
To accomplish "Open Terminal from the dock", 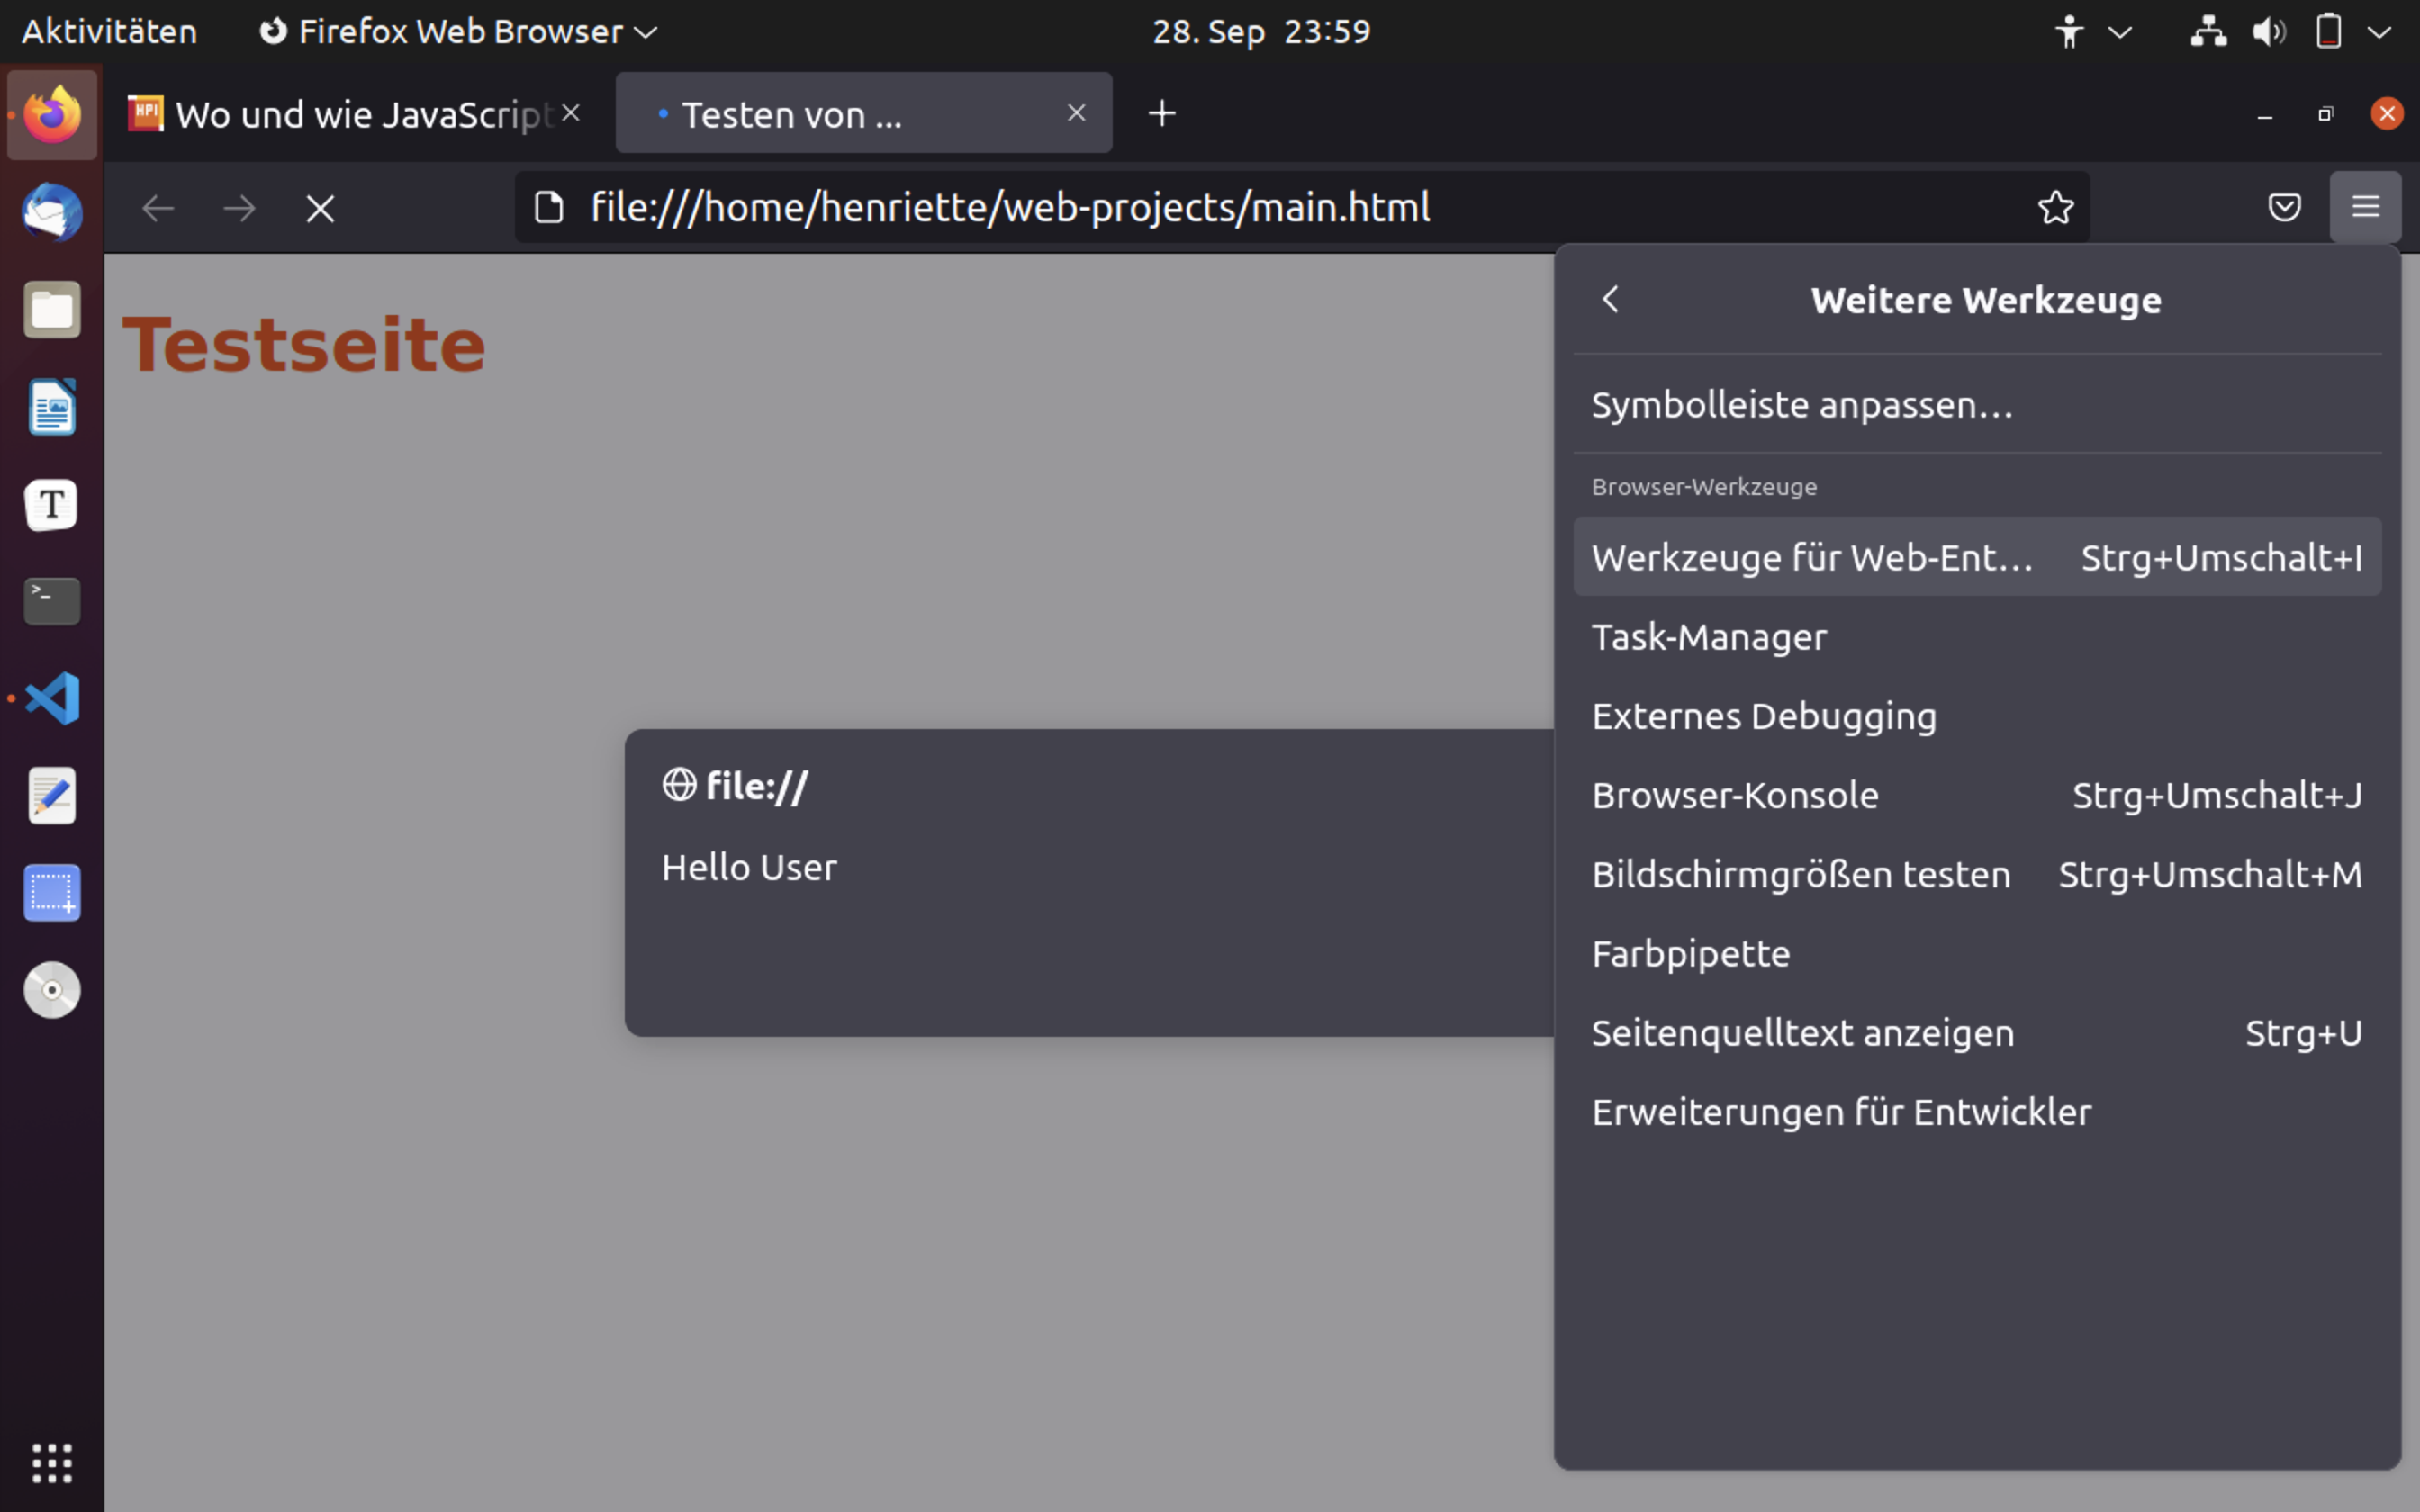I will (x=52, y=601).
